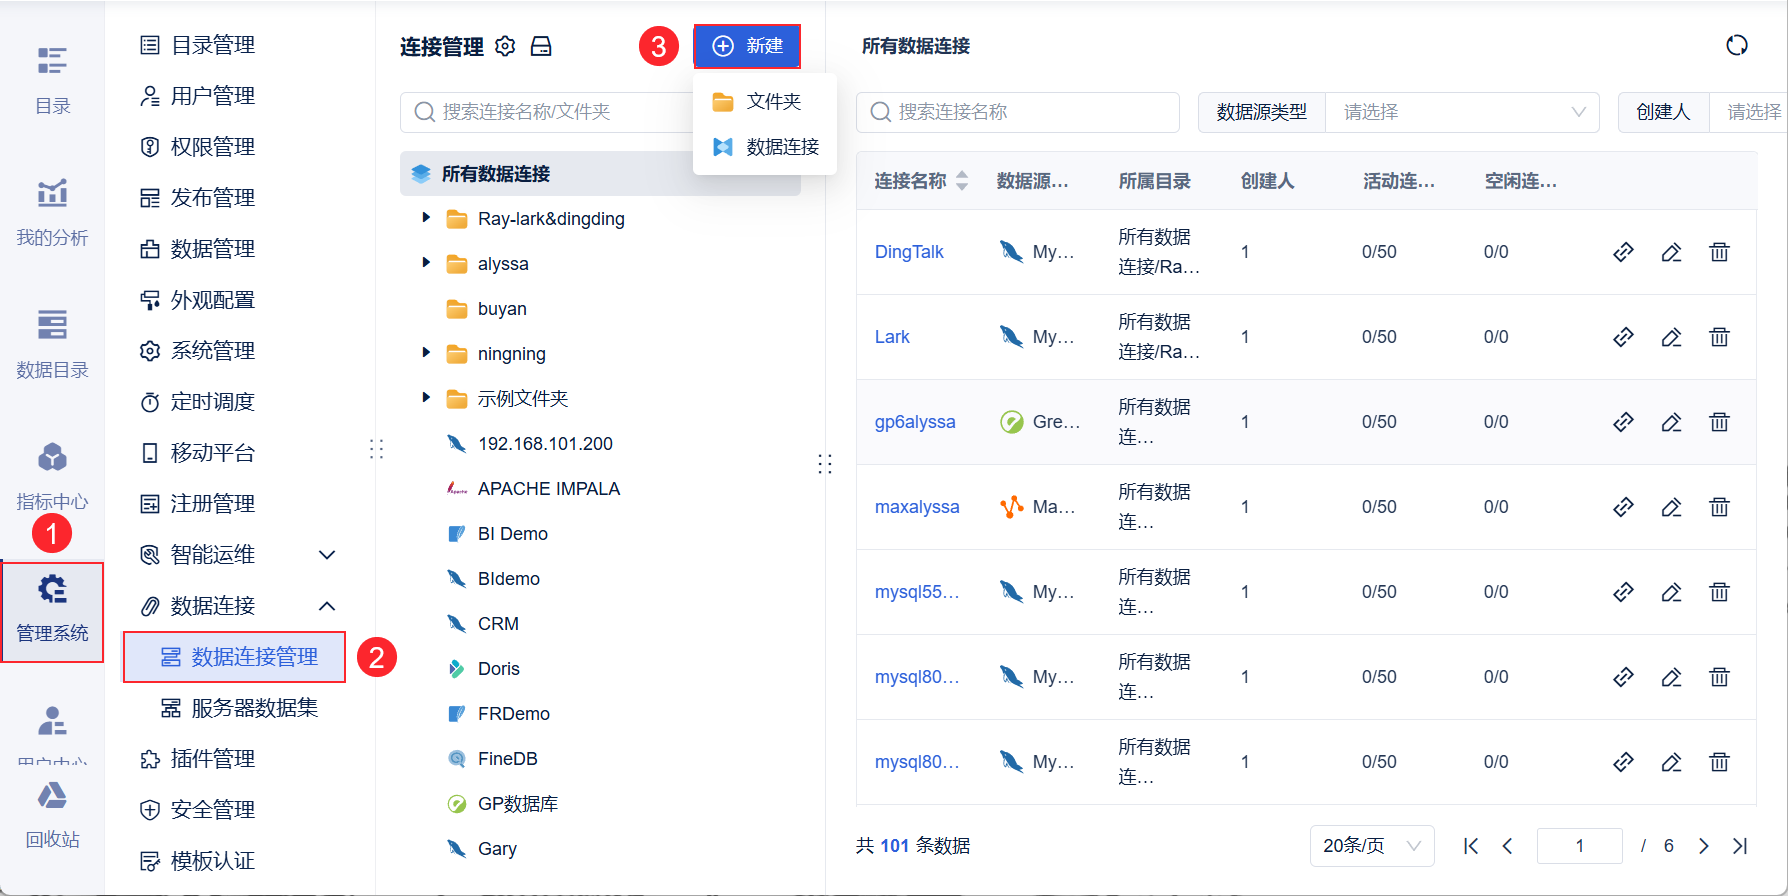Viewport: 1788px width, 896px height.
Task: Open the 数据源类型 dropdown
Action: (1462, 112)
